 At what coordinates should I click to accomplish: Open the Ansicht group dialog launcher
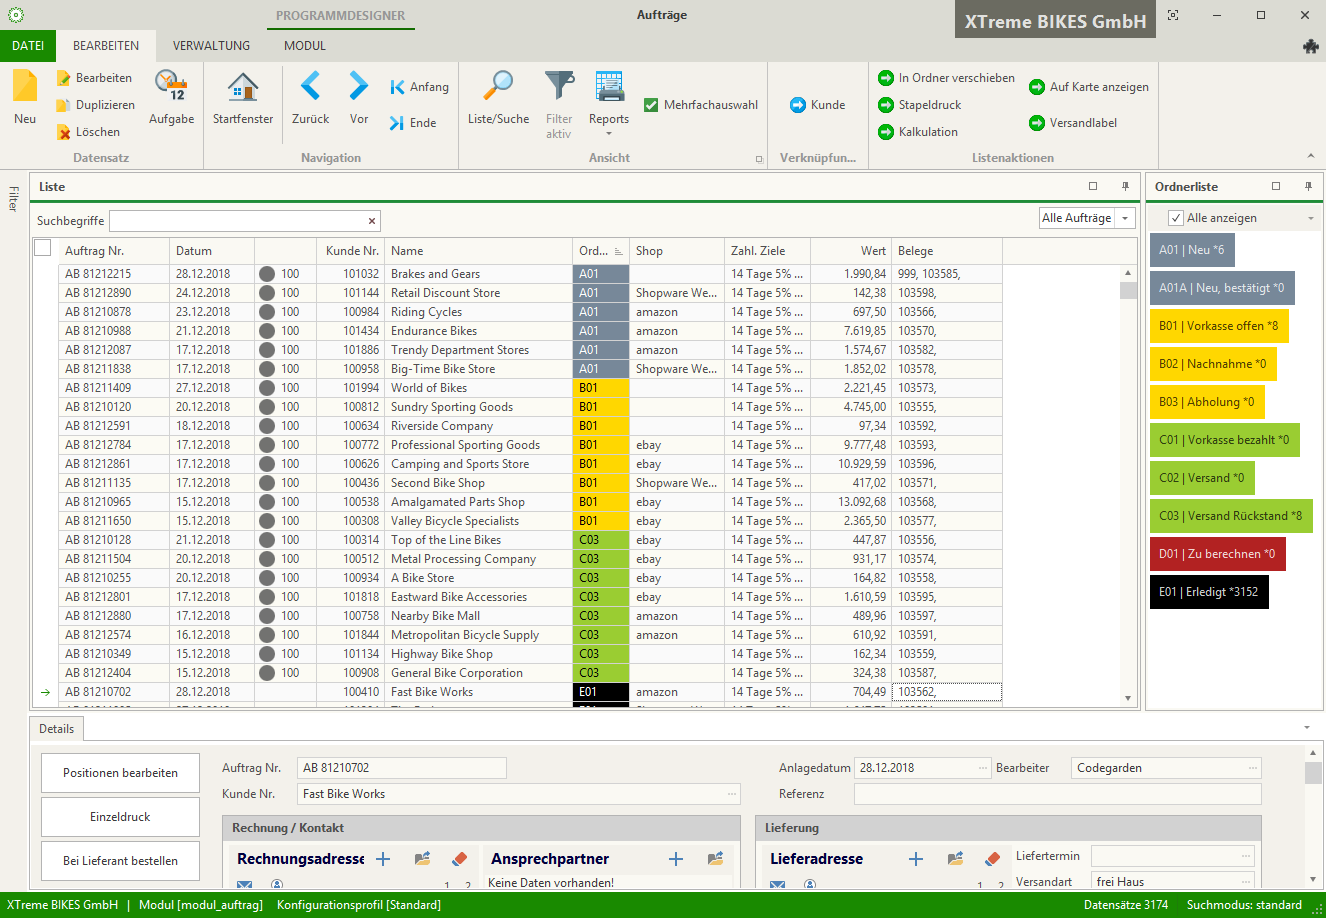click(758, 159)
